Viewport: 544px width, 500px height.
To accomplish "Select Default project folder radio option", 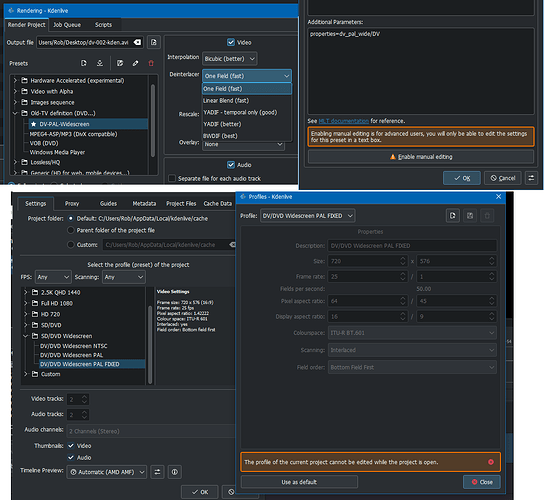I will coord(71,219).
